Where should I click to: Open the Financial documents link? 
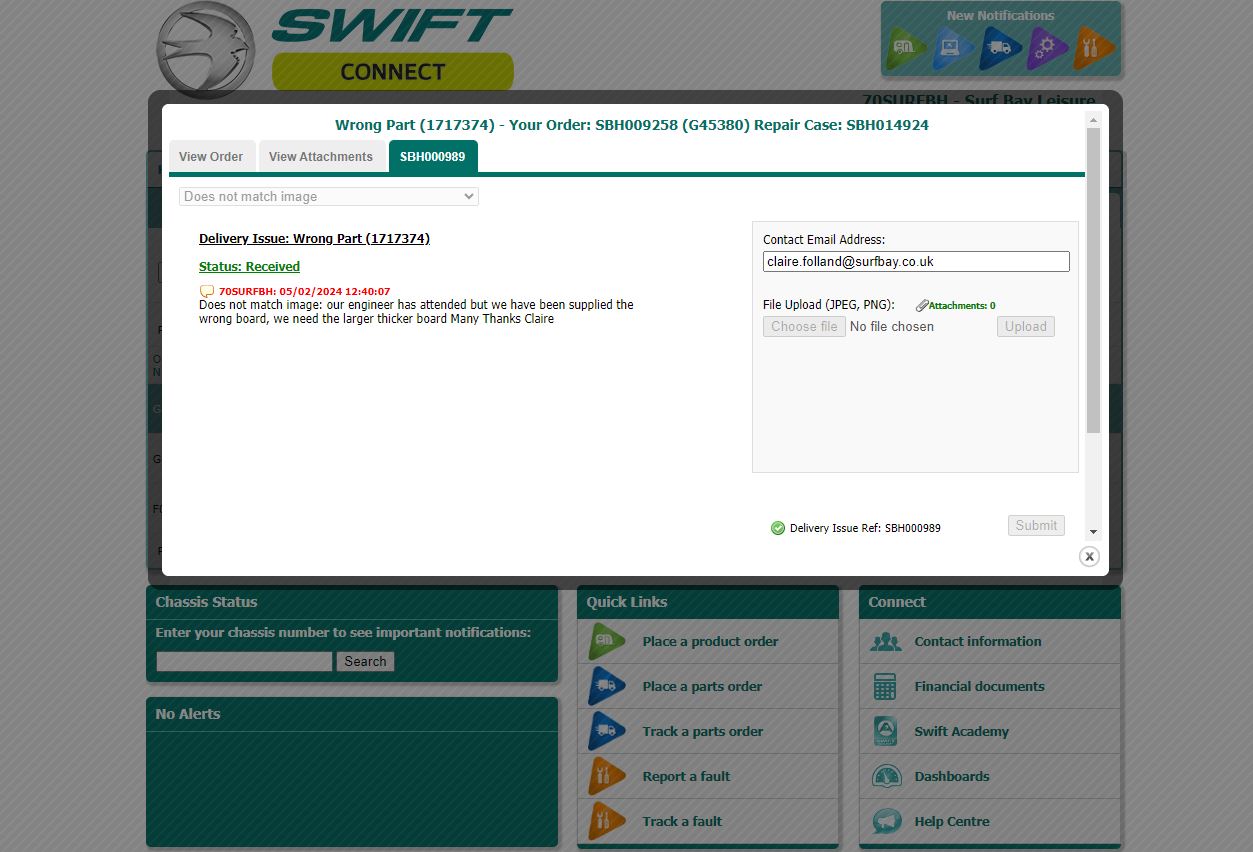pos(979,687)
